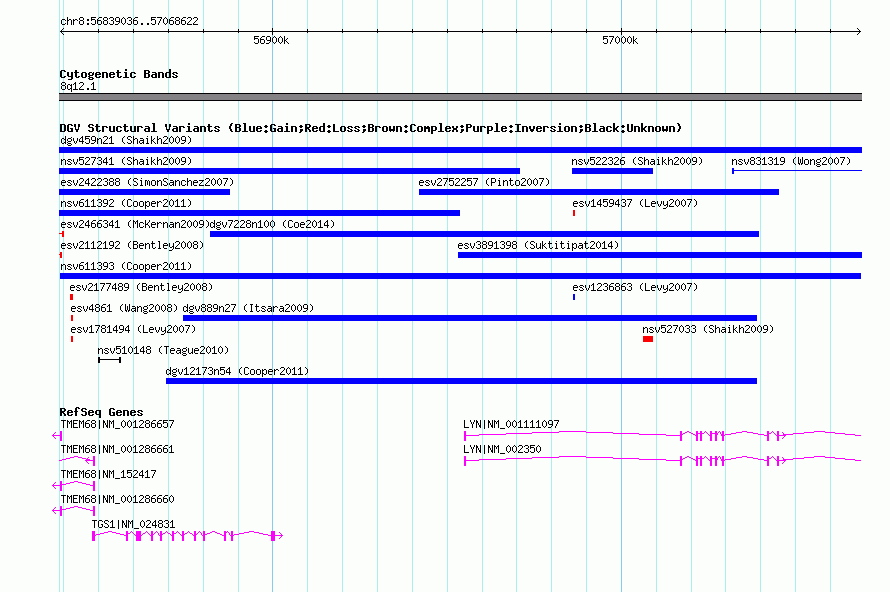Select the black nsv510148 unknown-type bar
The image size is (890, 592).
point(110,360)
